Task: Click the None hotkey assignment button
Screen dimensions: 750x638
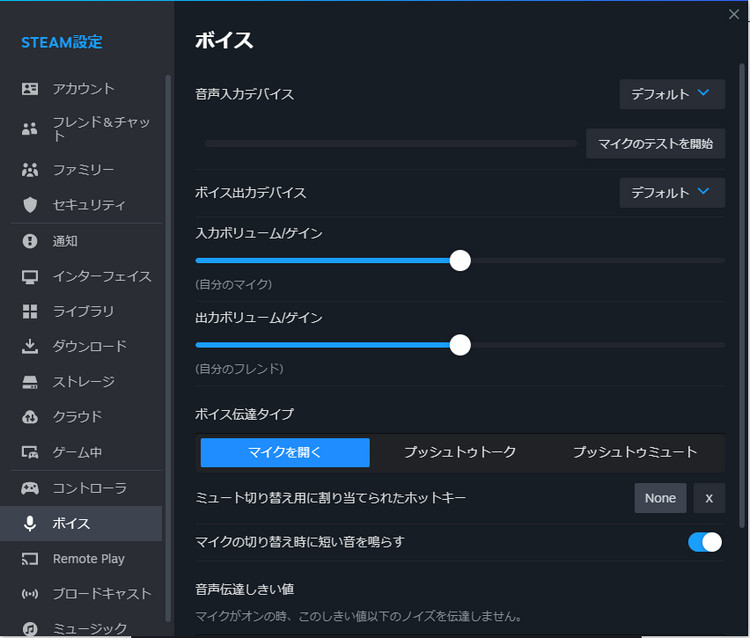Action: [660, 498]
